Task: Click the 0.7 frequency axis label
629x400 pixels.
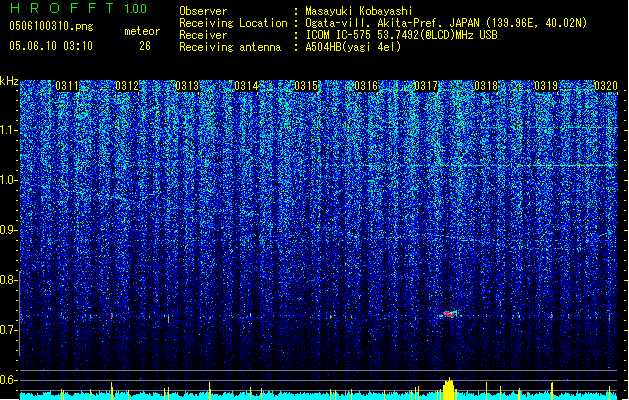Action: (8, 330)
